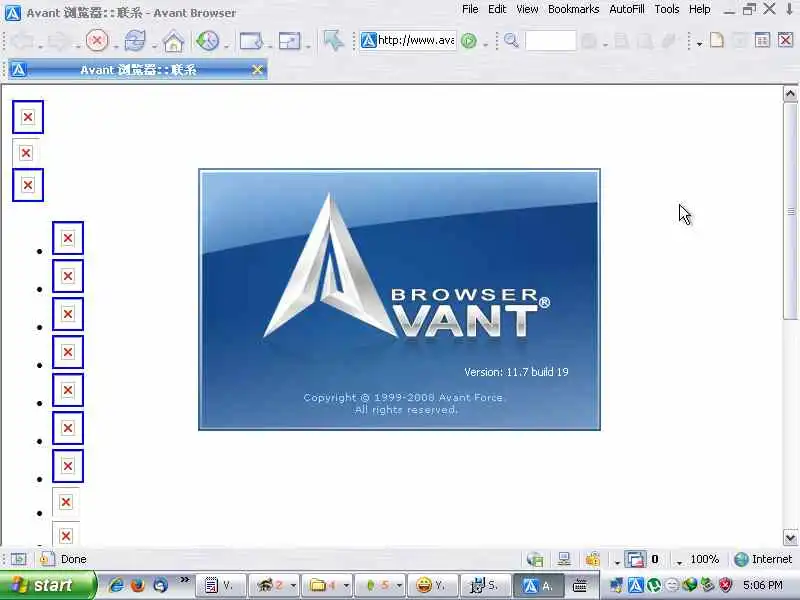Click the blank New page icon
Viewport: 800px width, 600px height.
(717, 40)
